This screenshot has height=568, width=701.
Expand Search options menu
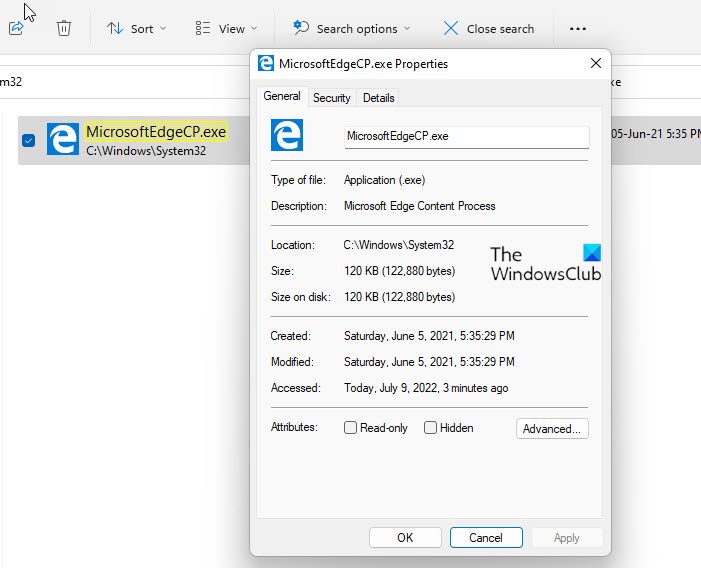[351, 29]
